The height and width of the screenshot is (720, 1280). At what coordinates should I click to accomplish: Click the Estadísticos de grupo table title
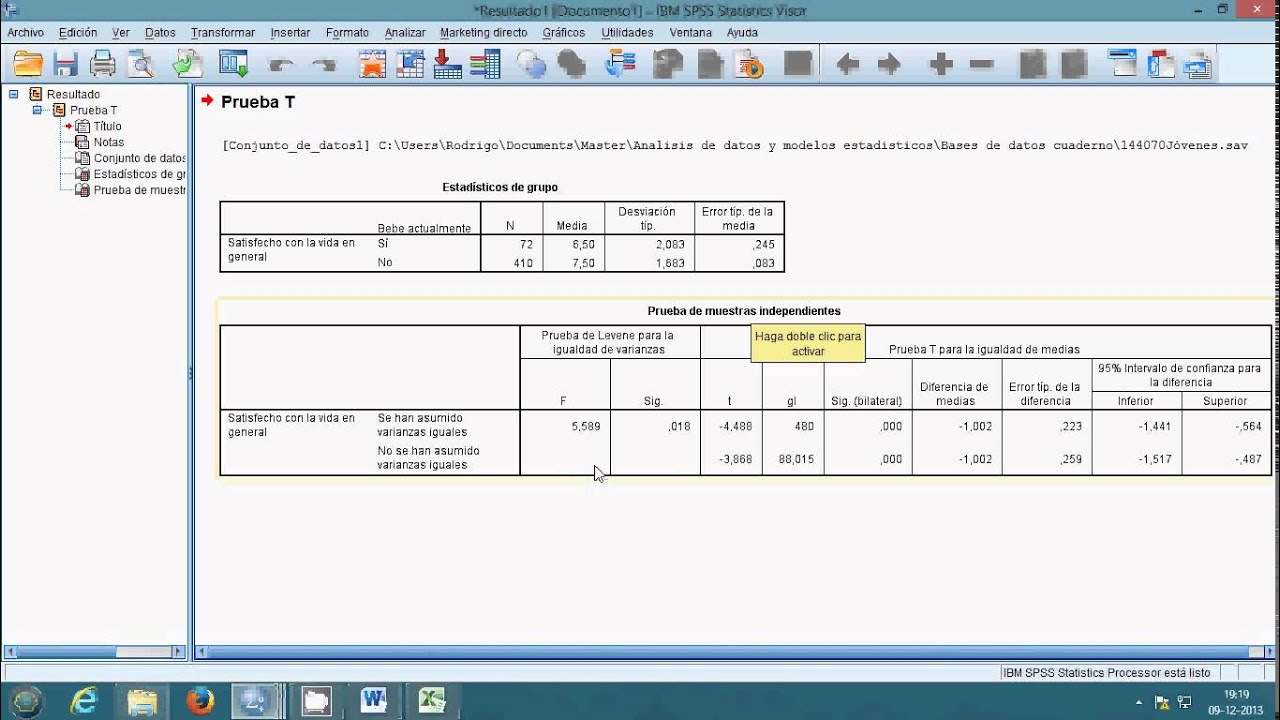click(500, 187)
